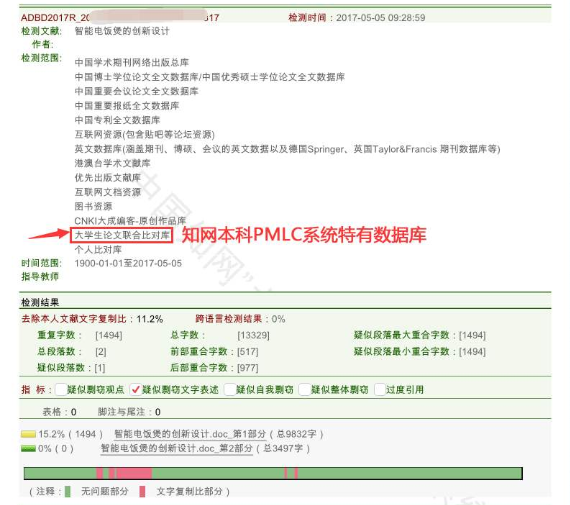Screen dimensions: 570x505
Task: Click the wide red segment in the similarity bar
Action: tap(134, 473)
